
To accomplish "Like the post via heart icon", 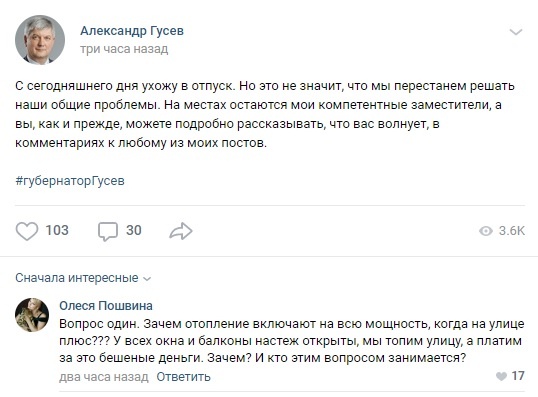I will (27, 231).
